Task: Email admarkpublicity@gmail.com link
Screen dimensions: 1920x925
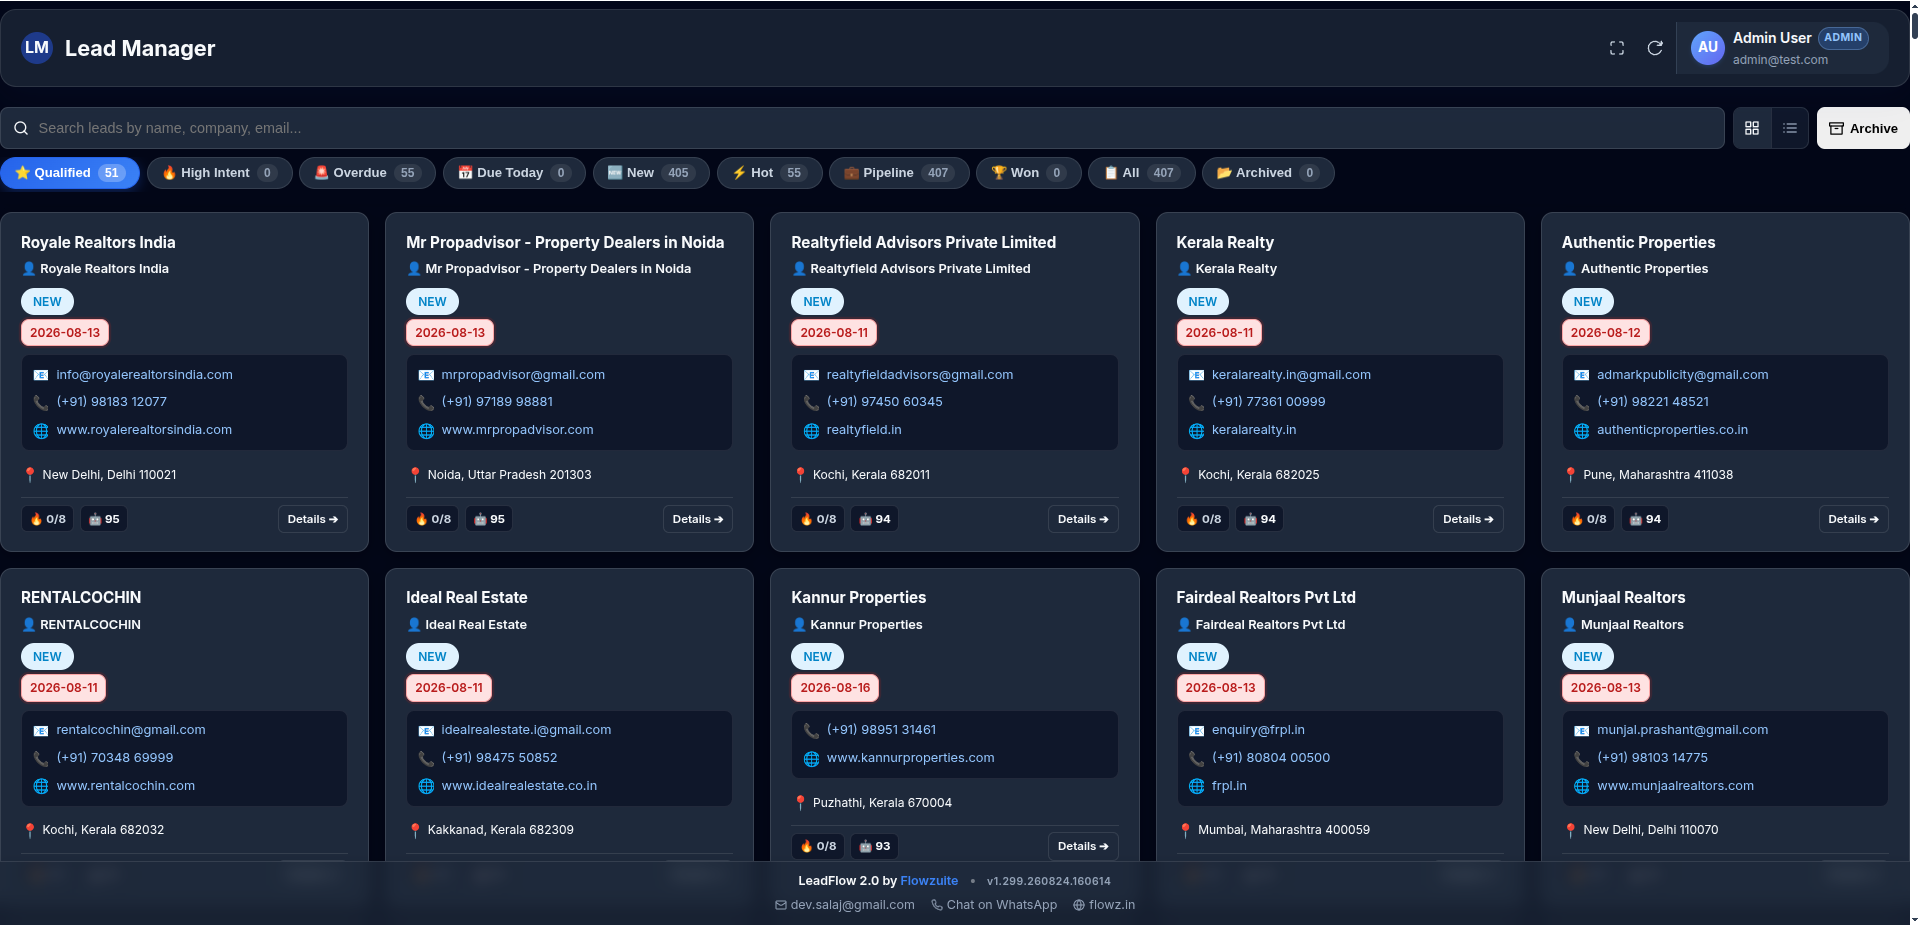Action: point(1682,375)
